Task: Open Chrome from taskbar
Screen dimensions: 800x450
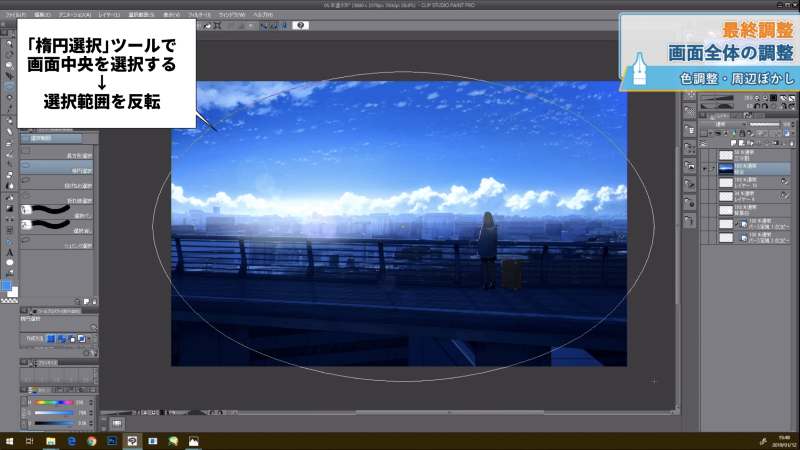Action: click(91, 441)
